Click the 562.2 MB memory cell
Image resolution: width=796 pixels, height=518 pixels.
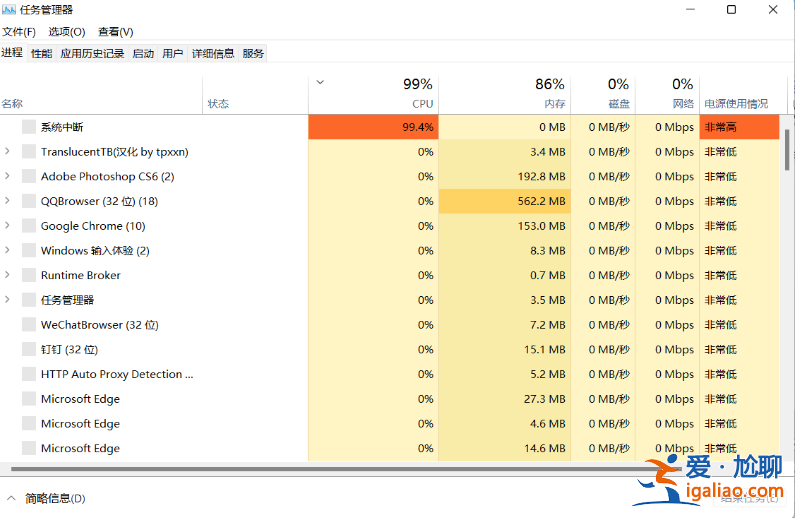pos(505,201)
